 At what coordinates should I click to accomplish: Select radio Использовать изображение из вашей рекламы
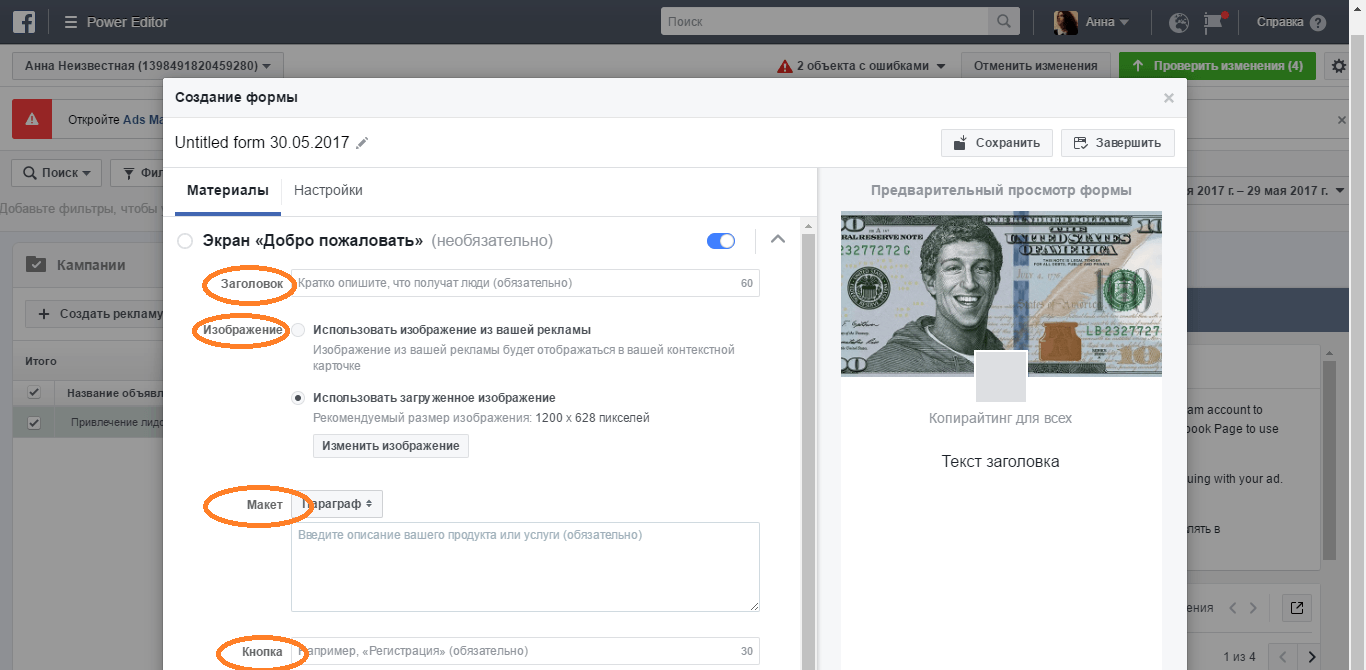point(298,330)
